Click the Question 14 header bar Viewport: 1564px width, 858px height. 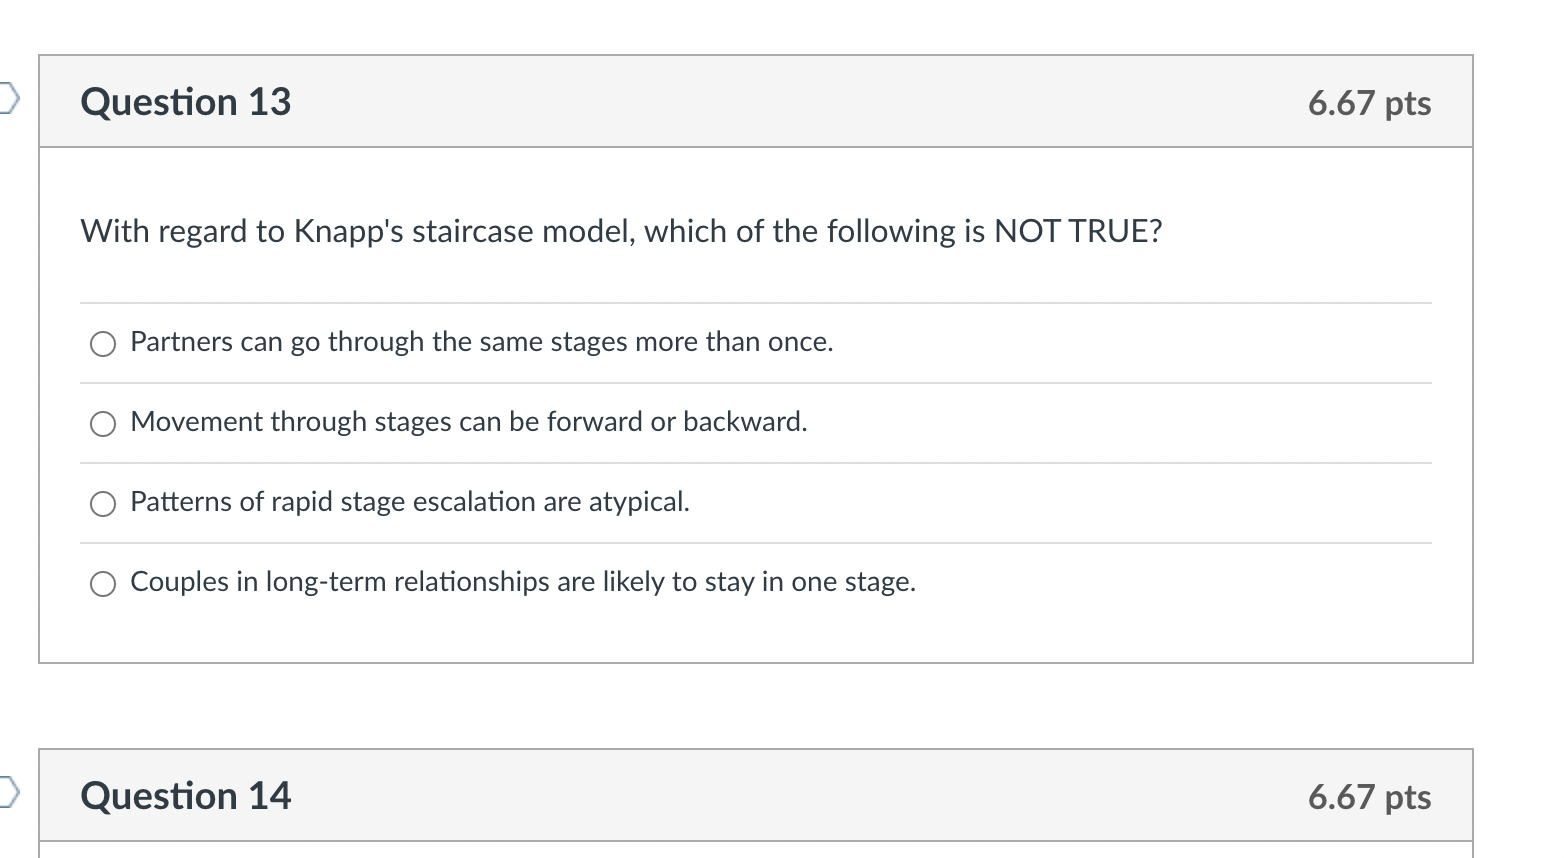coord(750,795)
